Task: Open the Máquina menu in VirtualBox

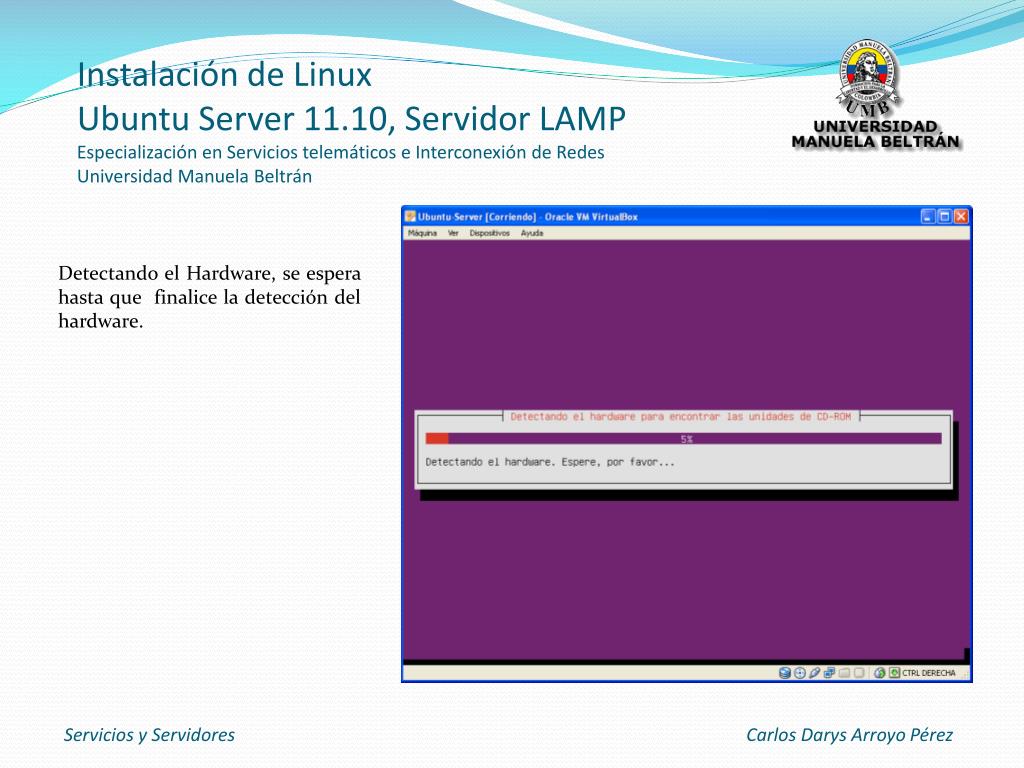Action: [422, 233]
